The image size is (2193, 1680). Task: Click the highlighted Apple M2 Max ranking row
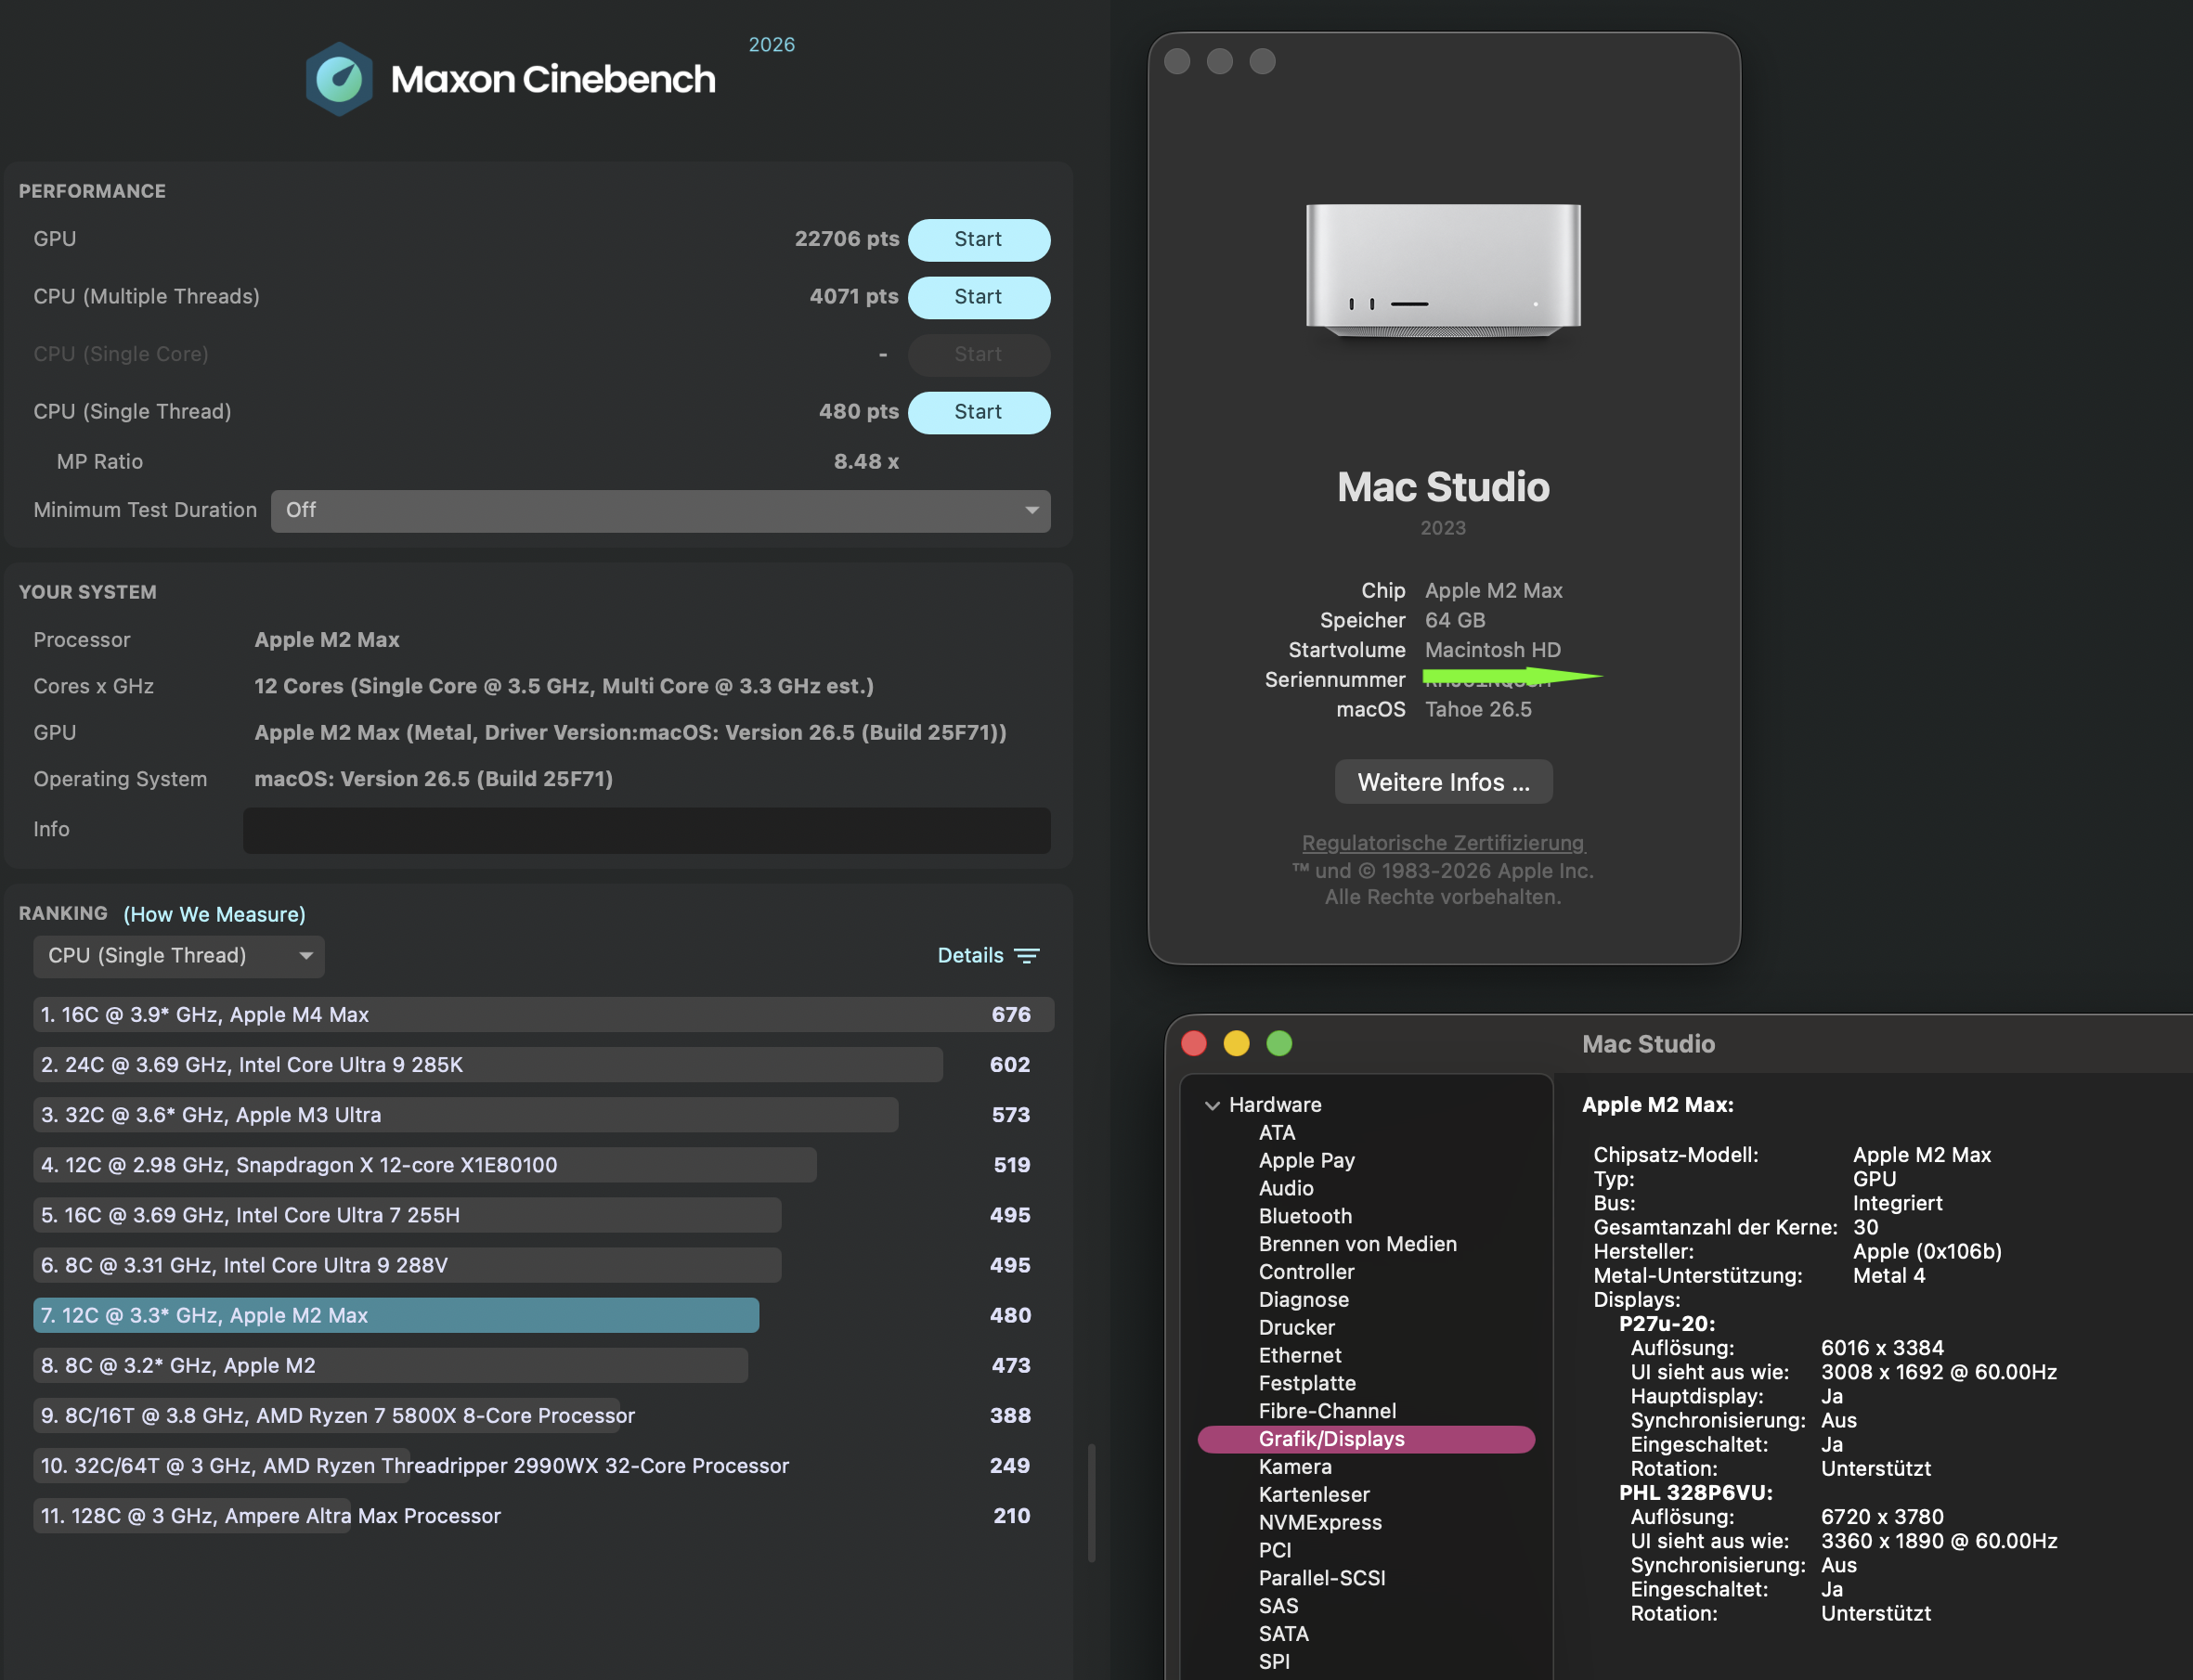[x=543, y=1316]
